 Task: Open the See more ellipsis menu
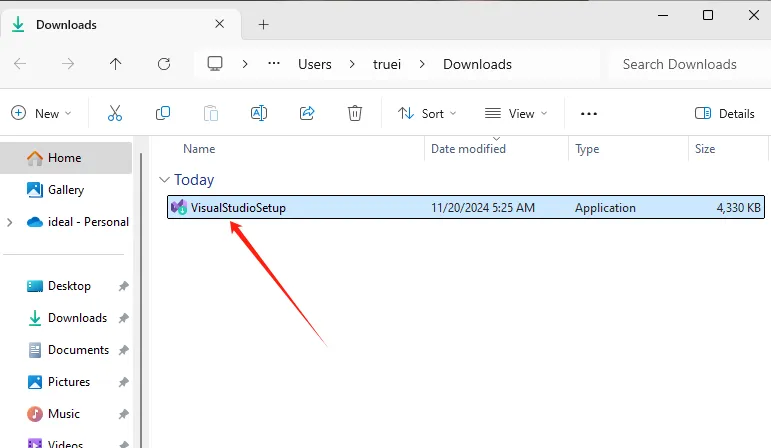[x=589, y=114]
